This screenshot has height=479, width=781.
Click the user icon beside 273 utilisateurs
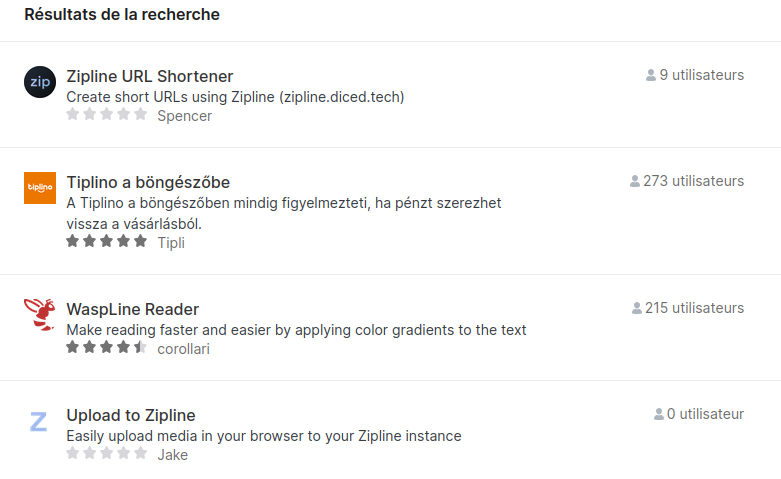point(635,181)
